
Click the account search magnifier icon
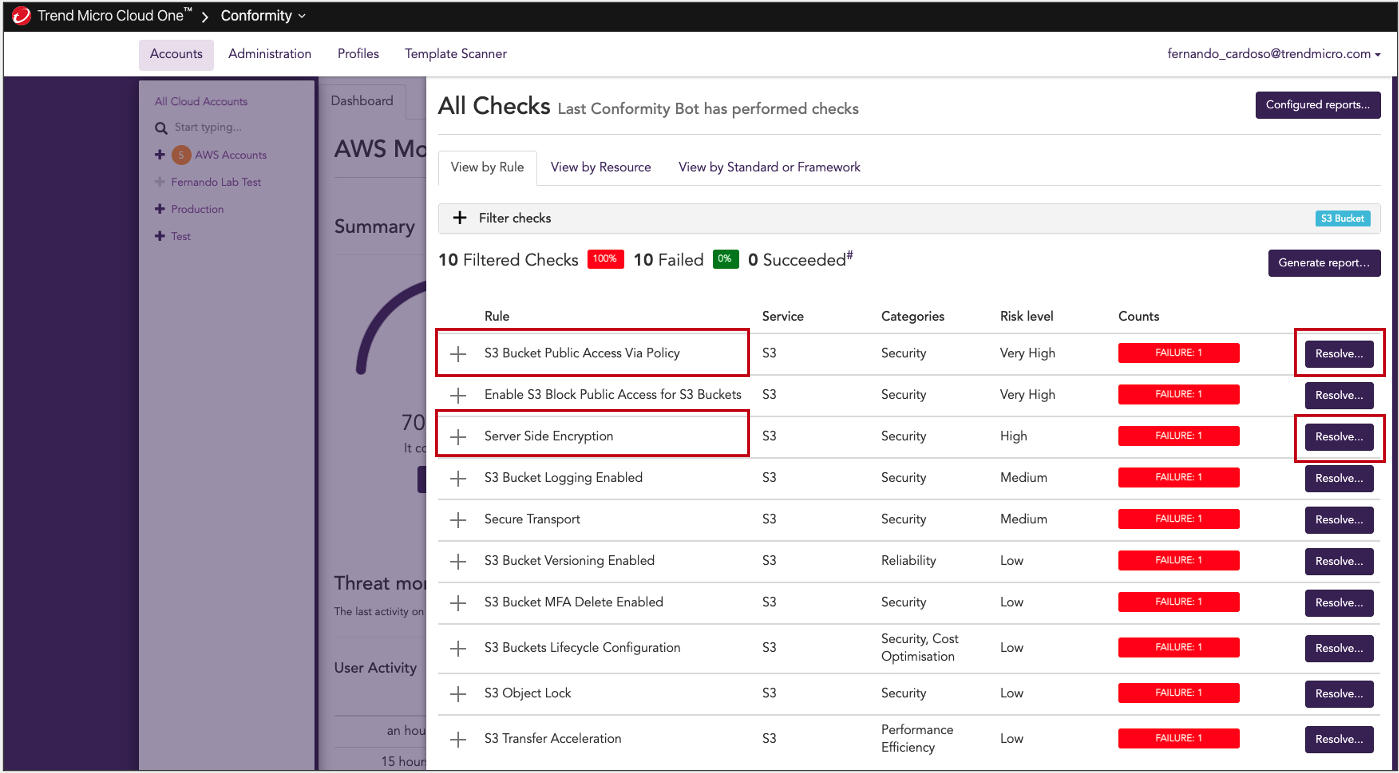(x=161, y=128)
